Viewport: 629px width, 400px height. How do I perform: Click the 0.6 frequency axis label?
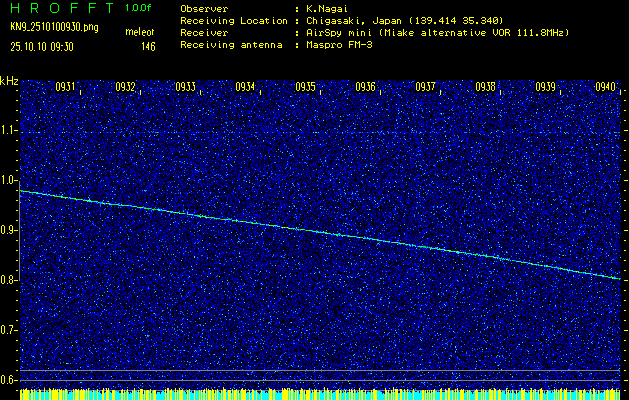pos(9,379)
